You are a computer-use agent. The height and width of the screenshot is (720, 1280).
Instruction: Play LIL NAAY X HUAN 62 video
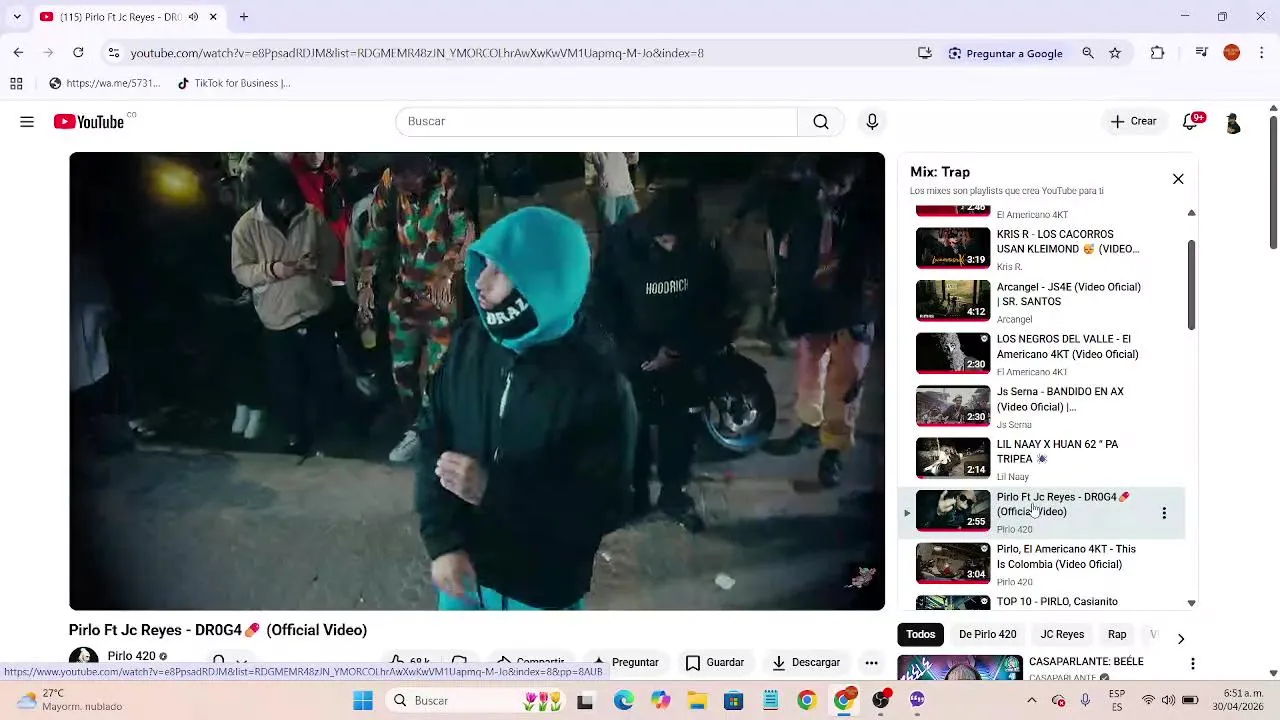1040,459
